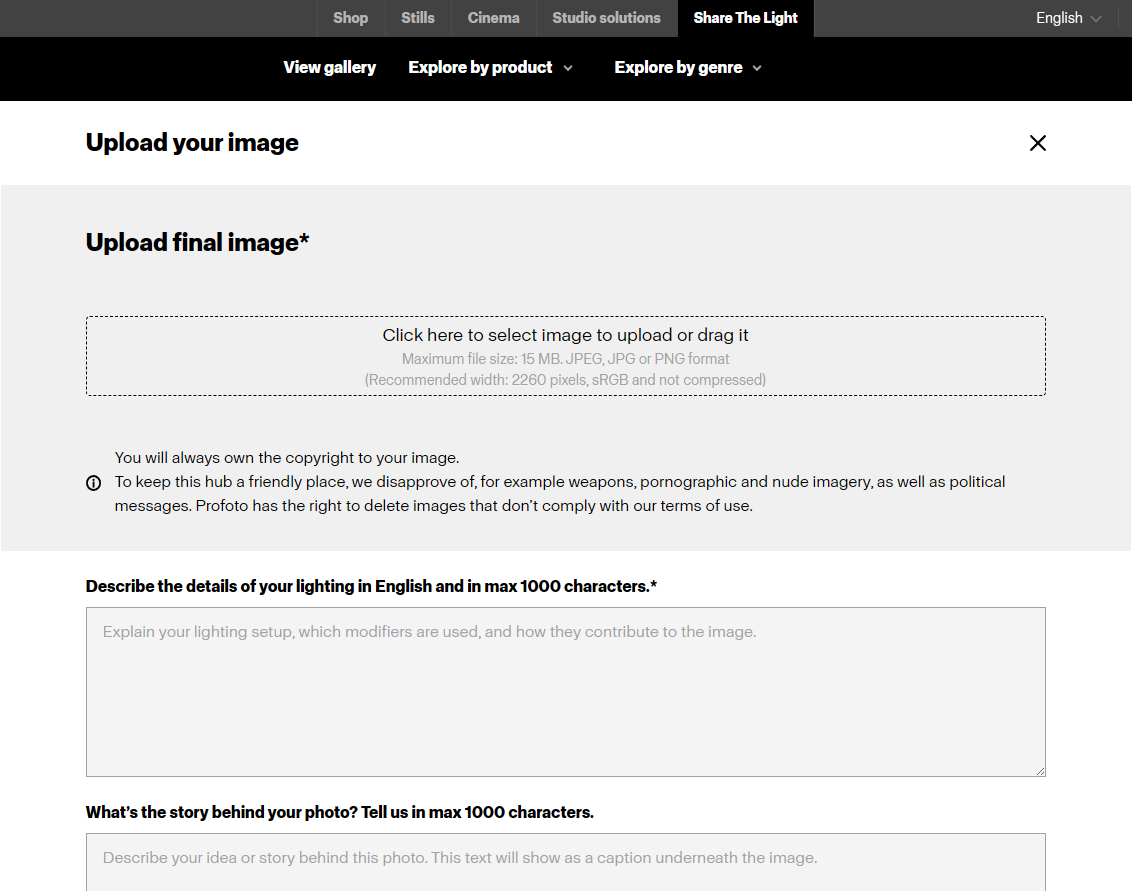The height and width of the screenshot is (891, 1132).
Task: Click the dashed upload area to select image
Action: [x=565, y=356]
